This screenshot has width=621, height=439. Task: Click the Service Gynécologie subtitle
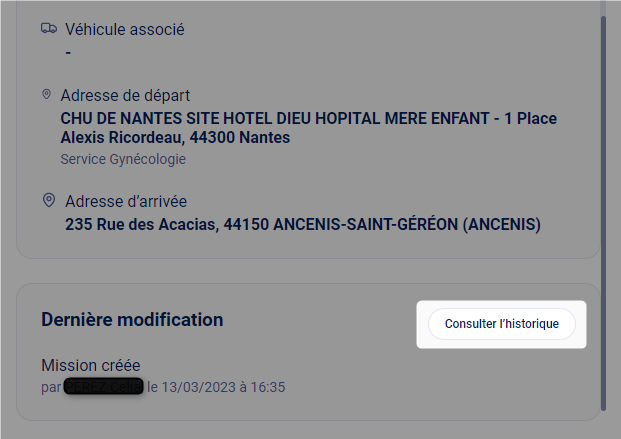pyautogui.click(x=122, y=159)
